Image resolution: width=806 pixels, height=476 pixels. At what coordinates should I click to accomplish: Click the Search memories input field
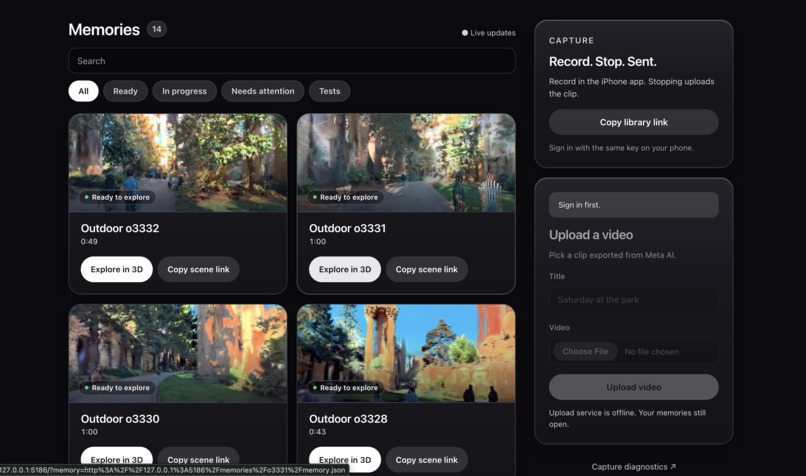[292, 61]
